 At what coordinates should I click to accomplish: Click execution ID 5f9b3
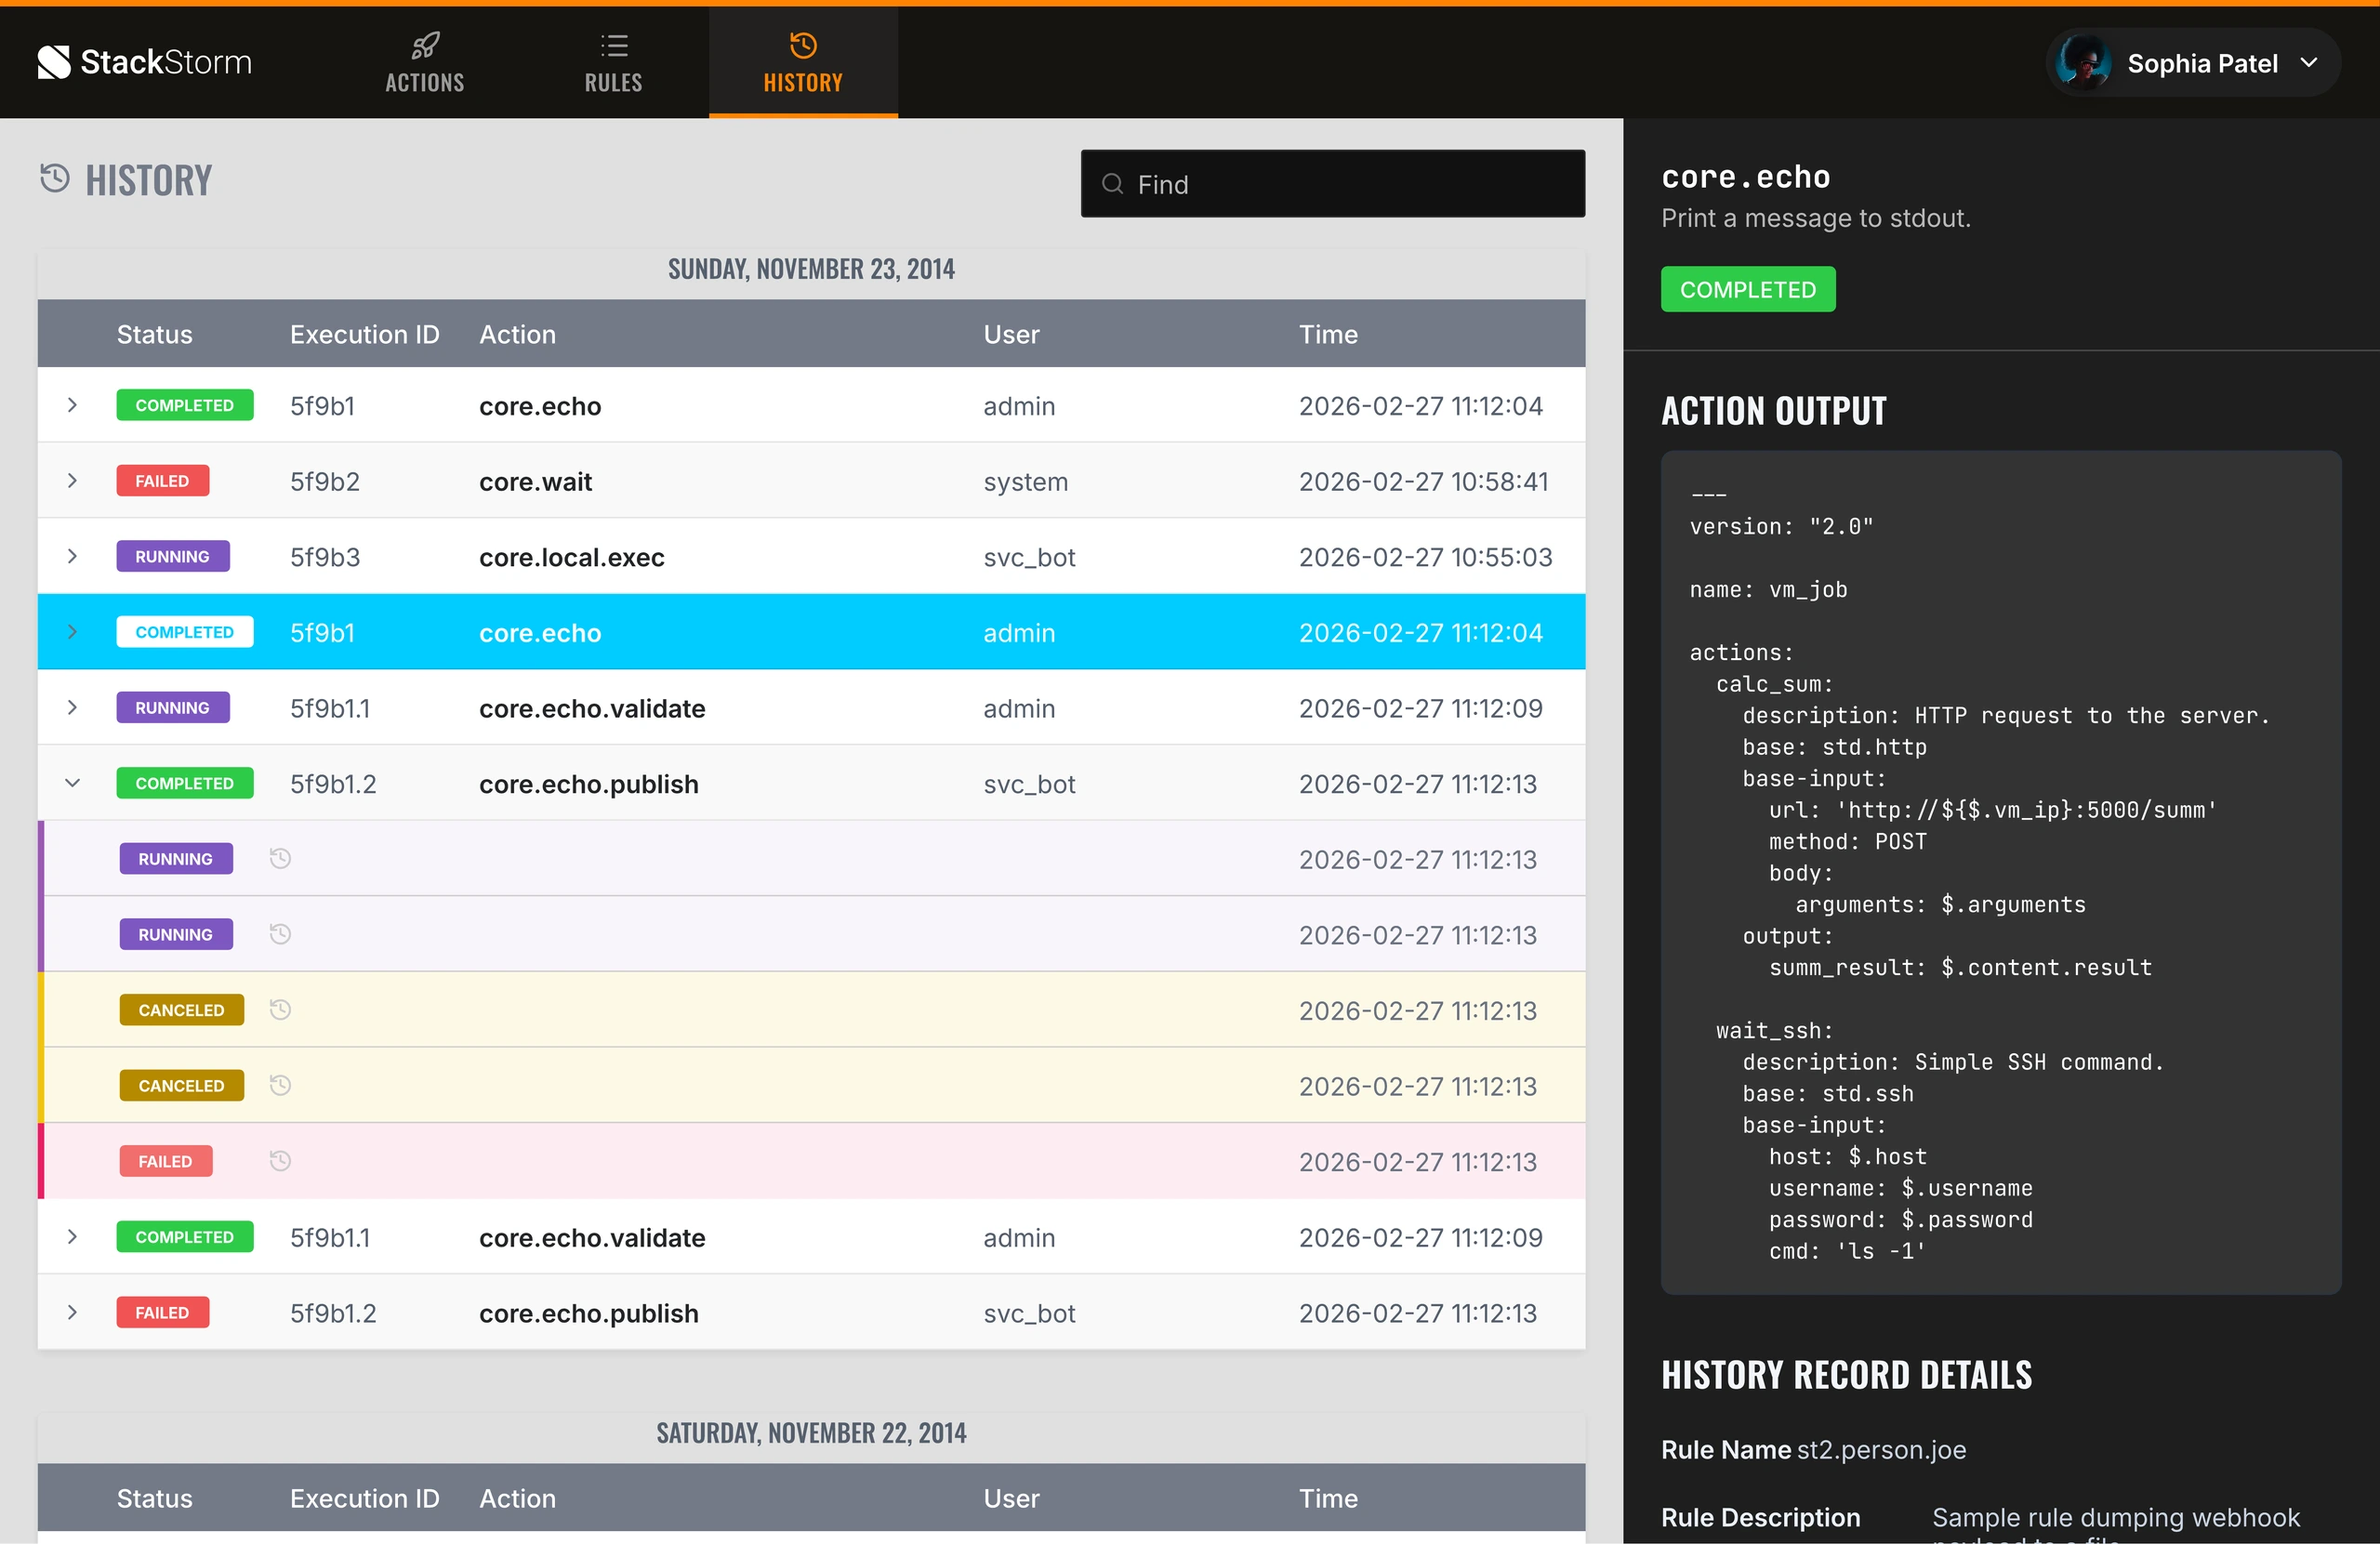point(325,557)
